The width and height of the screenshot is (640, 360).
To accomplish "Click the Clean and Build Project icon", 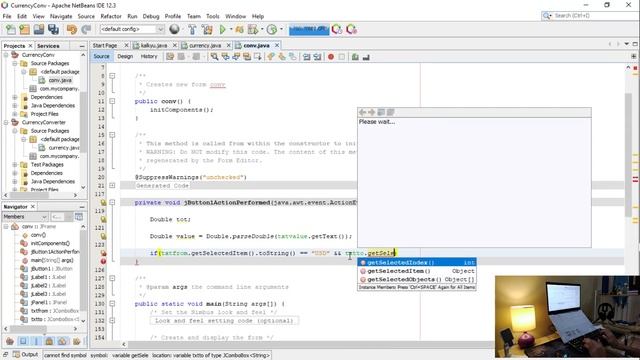I will click(x=207, y=29).
